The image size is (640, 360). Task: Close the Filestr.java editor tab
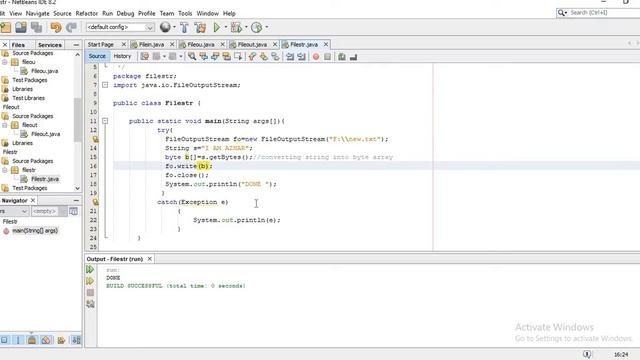(326, 44)
